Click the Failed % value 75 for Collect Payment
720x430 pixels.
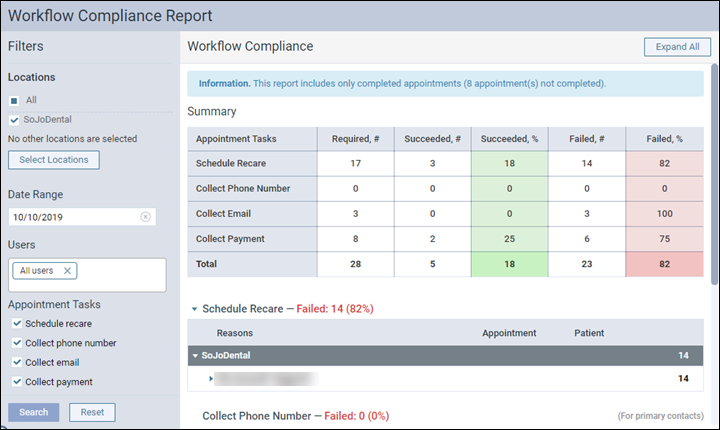point(664,239)
